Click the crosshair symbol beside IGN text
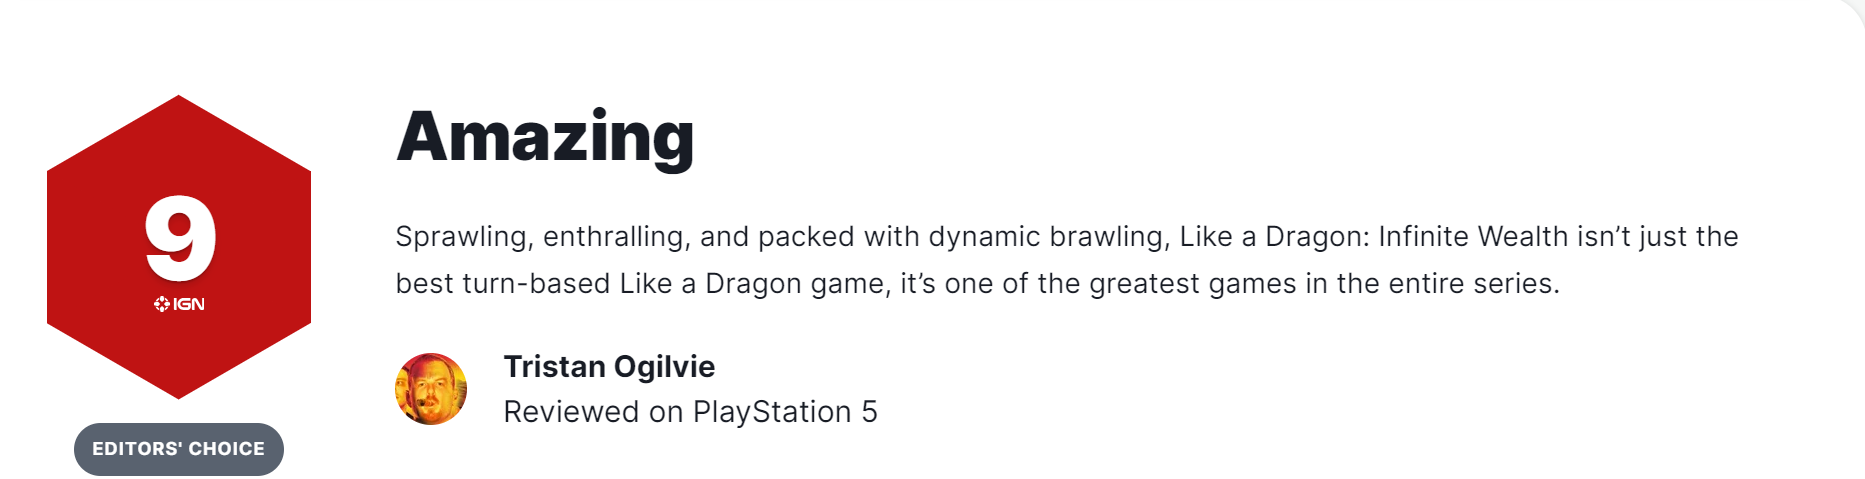This screenshot has width=1865, height=479. point(162,304)
